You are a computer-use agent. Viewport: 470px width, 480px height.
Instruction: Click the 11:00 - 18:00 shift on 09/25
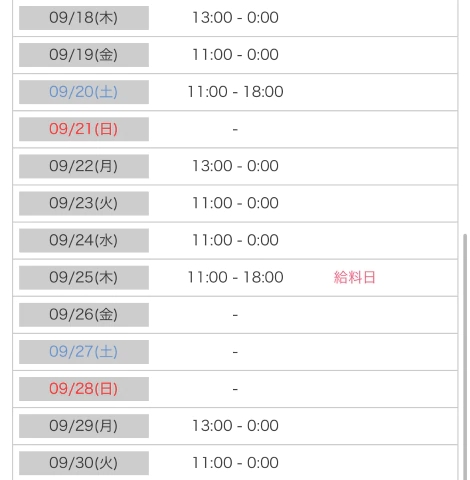point(235,277)
